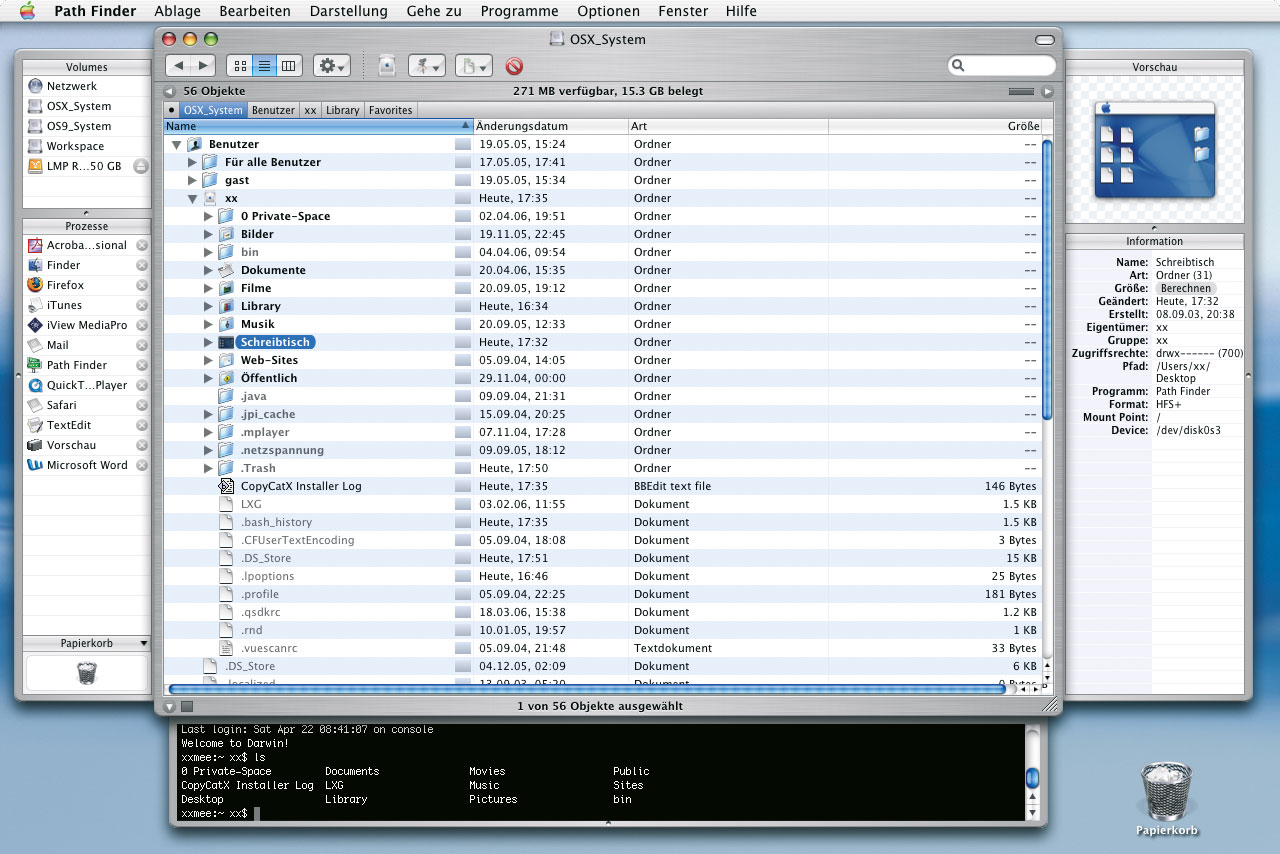The image size is (1280, 854).
Task: Select the CopyCatX Installer Log file icon
Action: (x=226, y=486)
